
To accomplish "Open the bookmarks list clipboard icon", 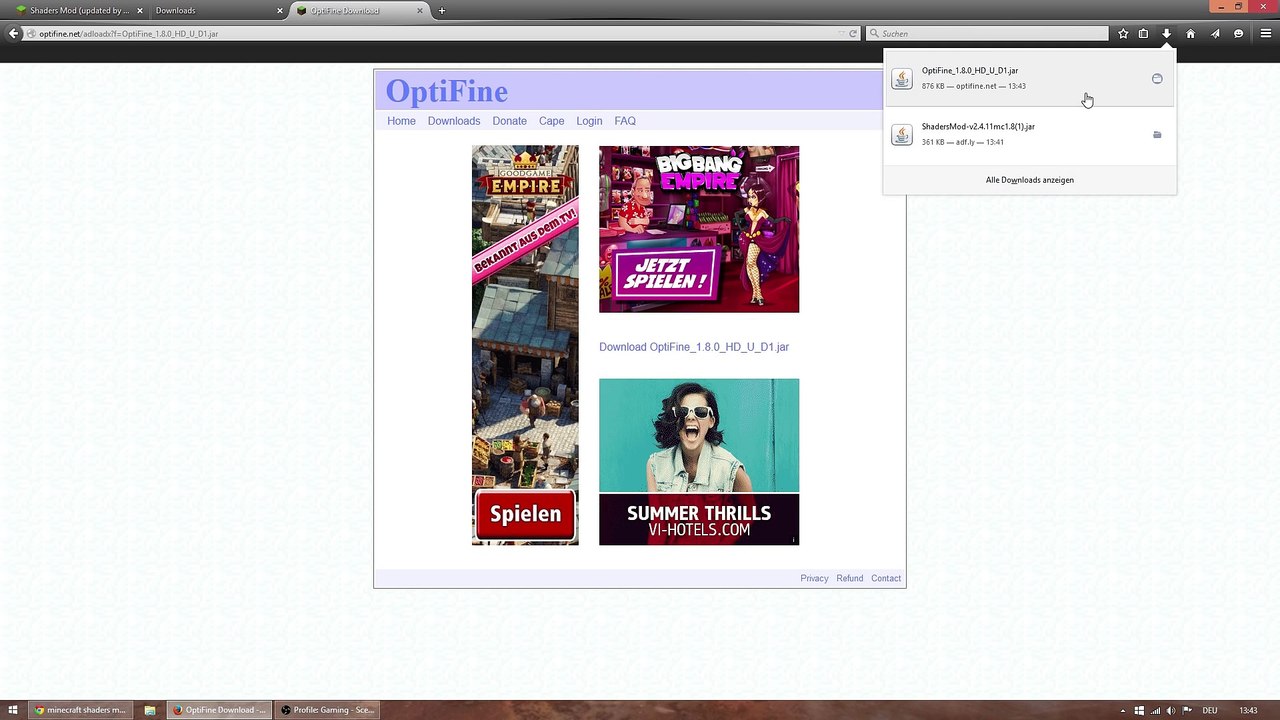I will click(x=1143, y=33).
